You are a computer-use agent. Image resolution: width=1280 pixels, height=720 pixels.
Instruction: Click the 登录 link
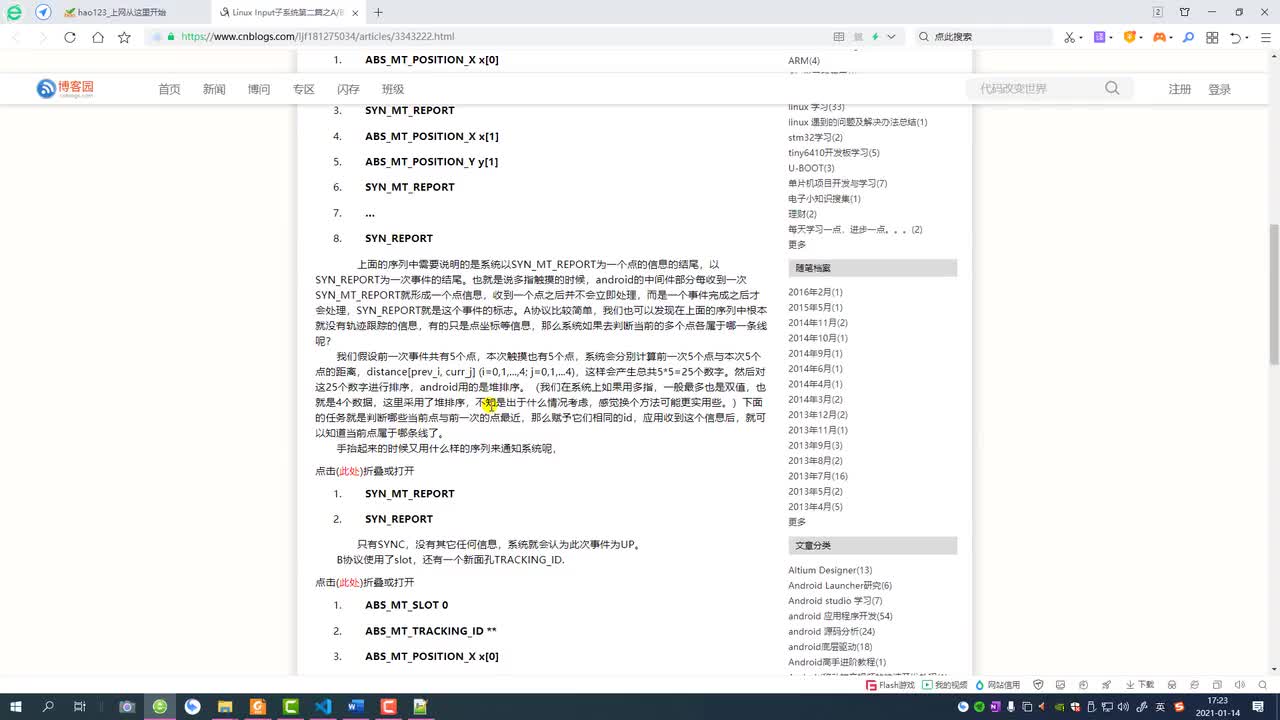(x=1219, y=89)
